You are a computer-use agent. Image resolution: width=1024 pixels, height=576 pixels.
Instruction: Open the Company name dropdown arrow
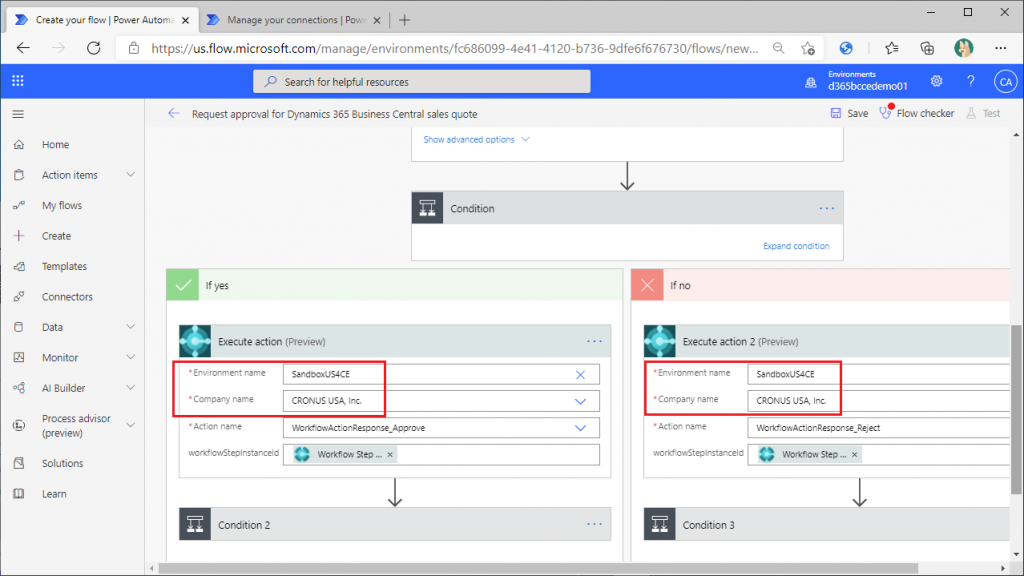581,402
